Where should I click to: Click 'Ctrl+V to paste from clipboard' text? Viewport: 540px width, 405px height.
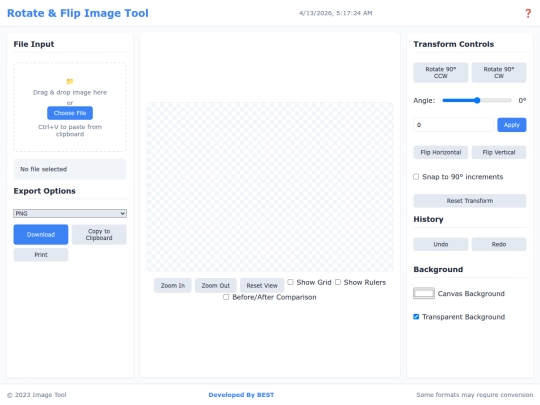coord(70,131)
